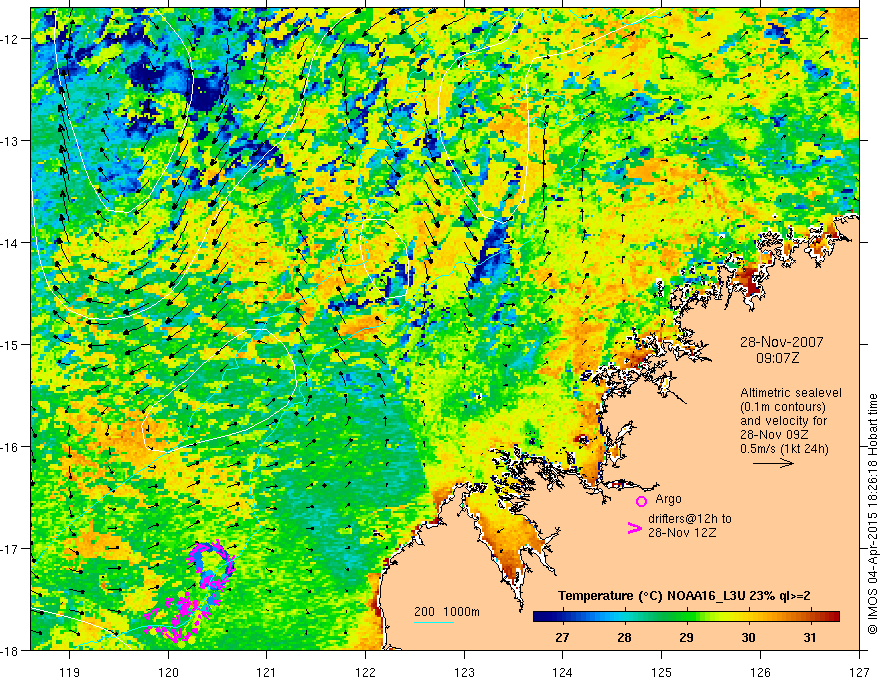Click the time text 09:07Z
The image size is (880, 680).
click(x=777, y=358)
